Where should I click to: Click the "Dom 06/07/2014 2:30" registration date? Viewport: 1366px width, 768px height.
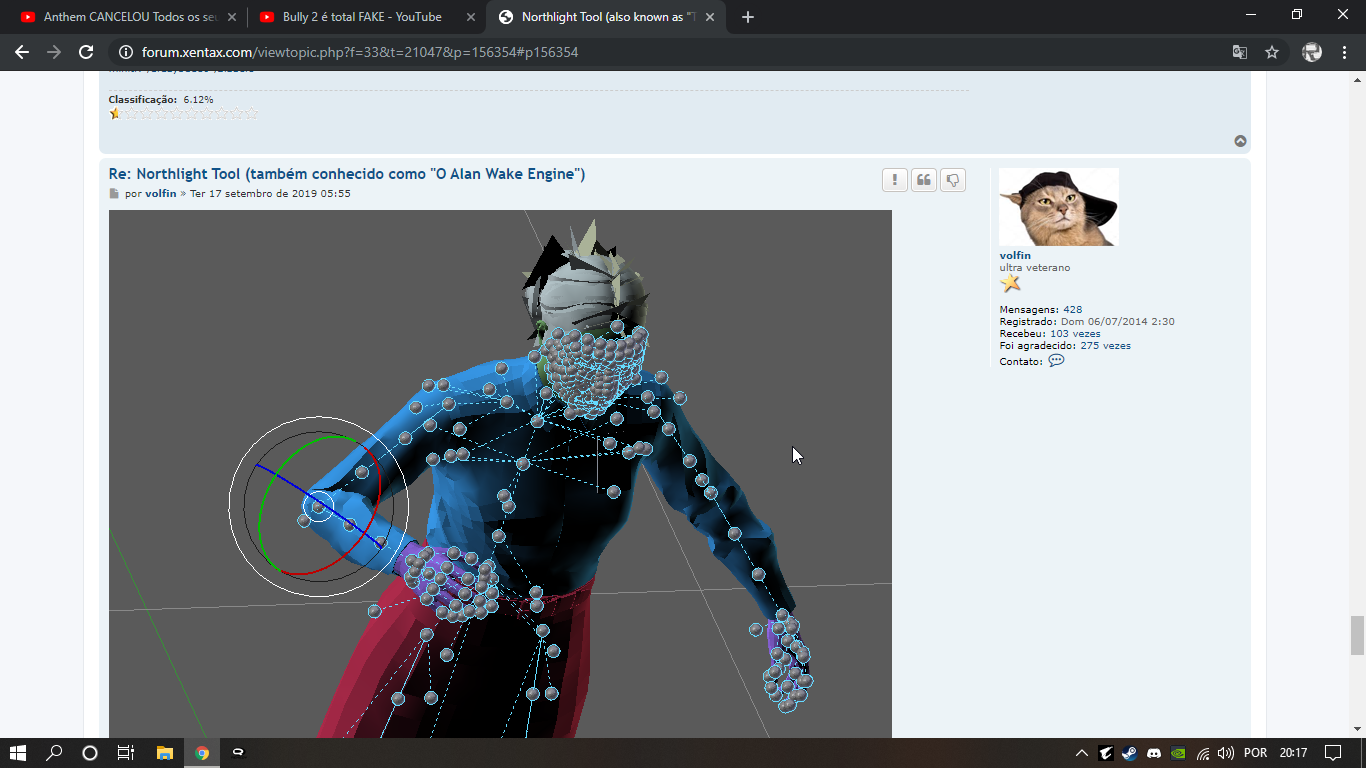pyautogui.click(x=1117, y=322)
